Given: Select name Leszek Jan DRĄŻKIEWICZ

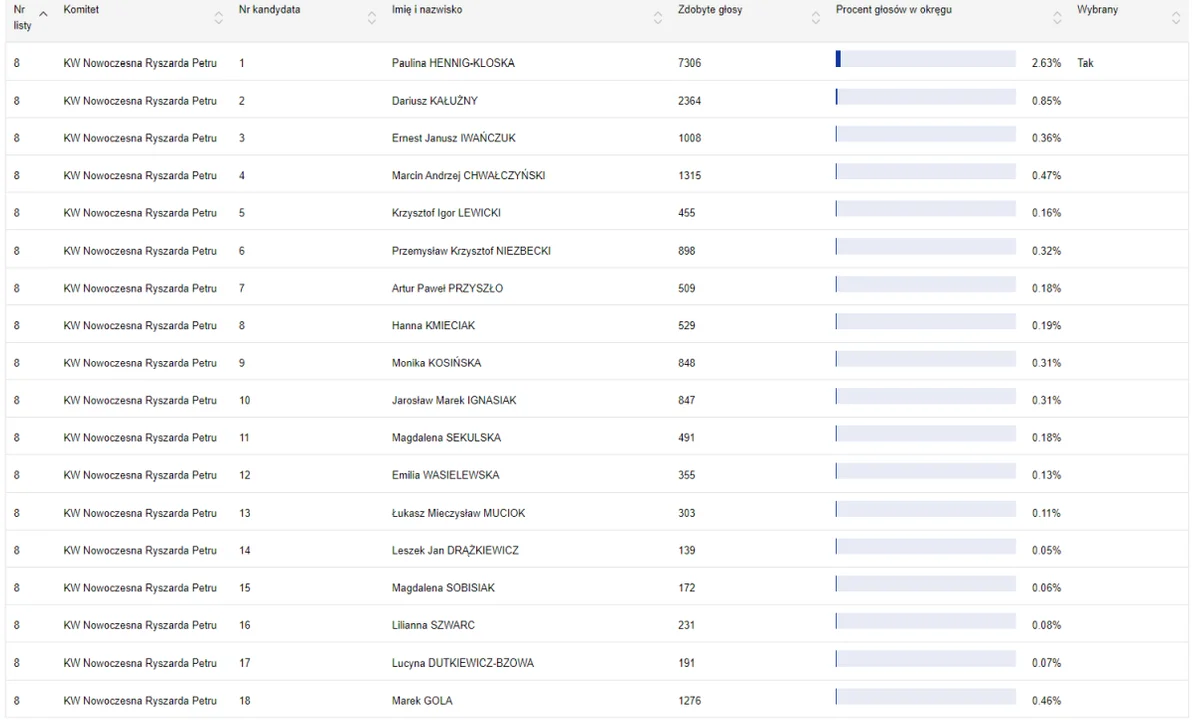Looking at the screenshot, I should pyautogui.click(x=455, y=550).
